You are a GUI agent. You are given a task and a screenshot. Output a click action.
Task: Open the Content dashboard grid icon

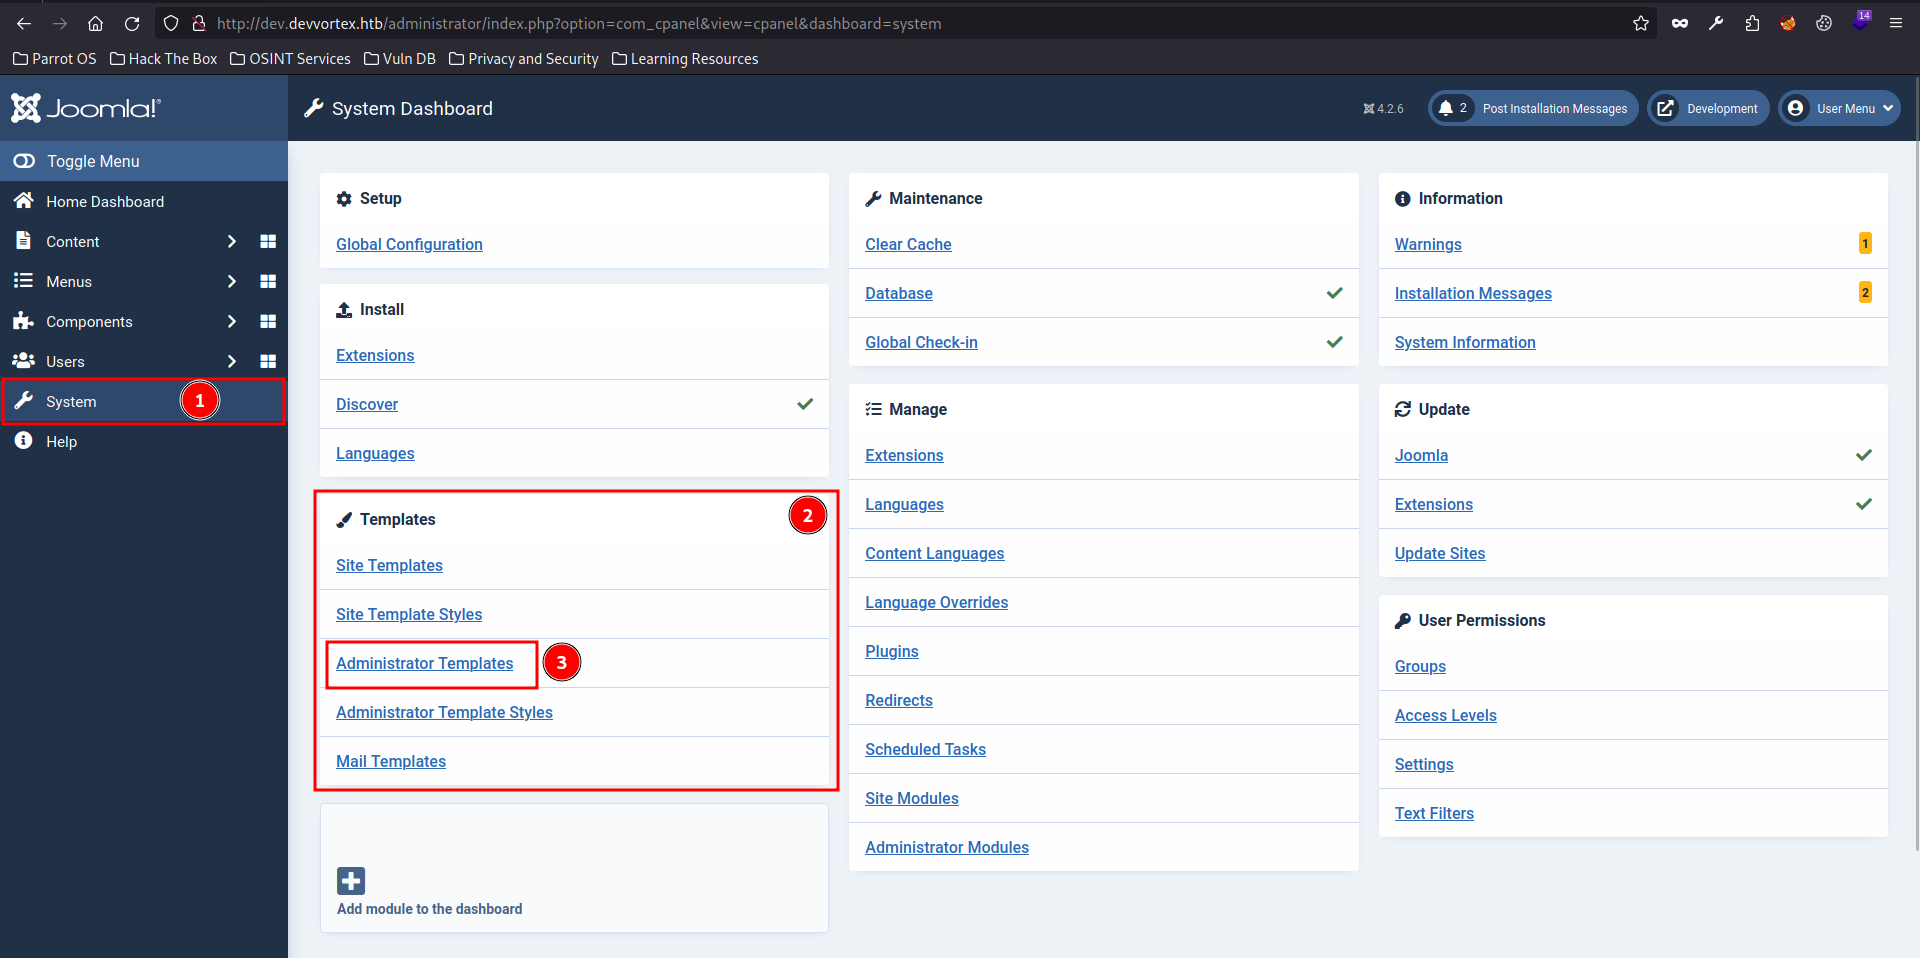268,241
